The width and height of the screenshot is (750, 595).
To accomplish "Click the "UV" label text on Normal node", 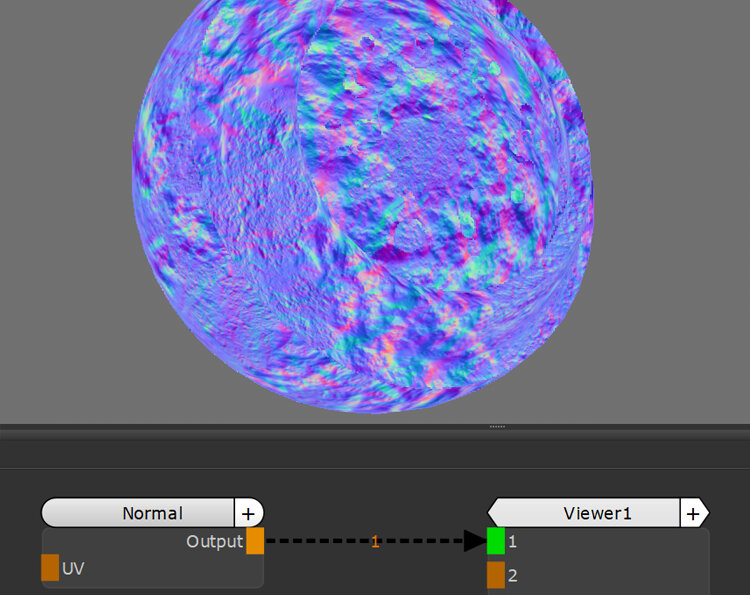I will coord(73,568).
